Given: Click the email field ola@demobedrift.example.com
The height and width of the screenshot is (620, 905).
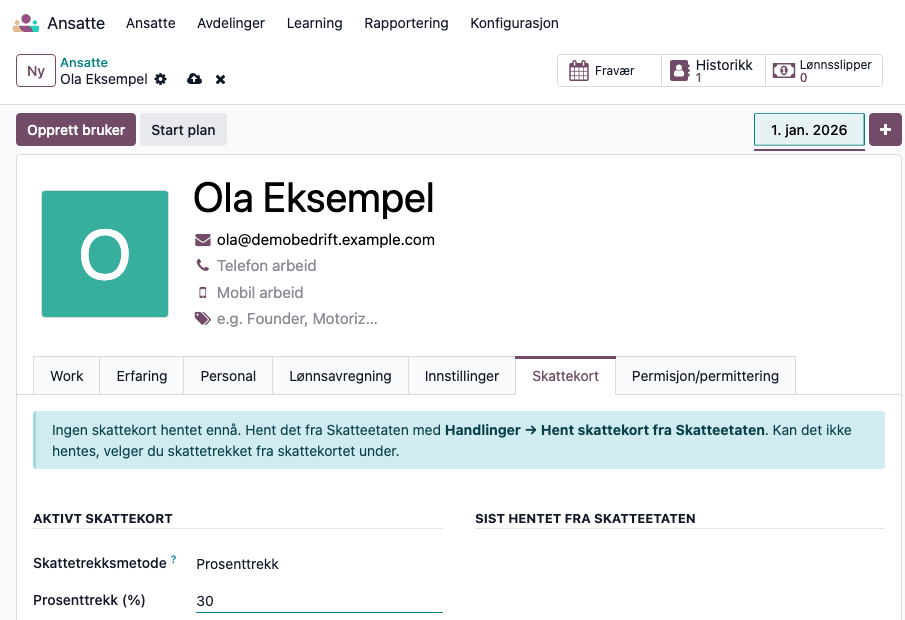Looking at the screenshot, I should point(326,240).
